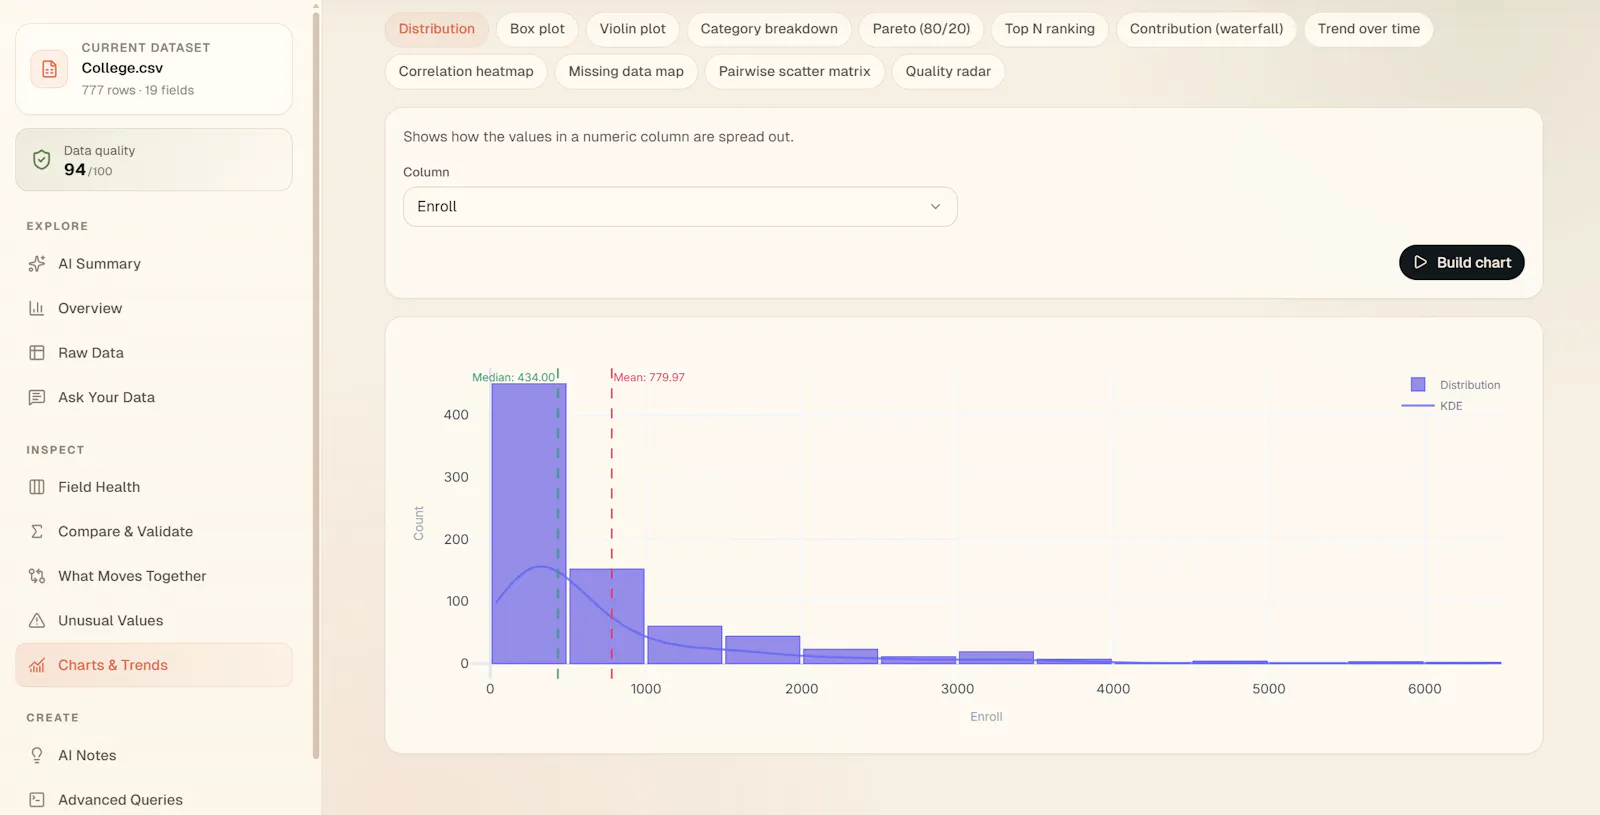Image resolution: width=1600 pixels, height=815 pixels.
Task: Click the Mean: 779.97 annotation label
Action: pos(649,377)
